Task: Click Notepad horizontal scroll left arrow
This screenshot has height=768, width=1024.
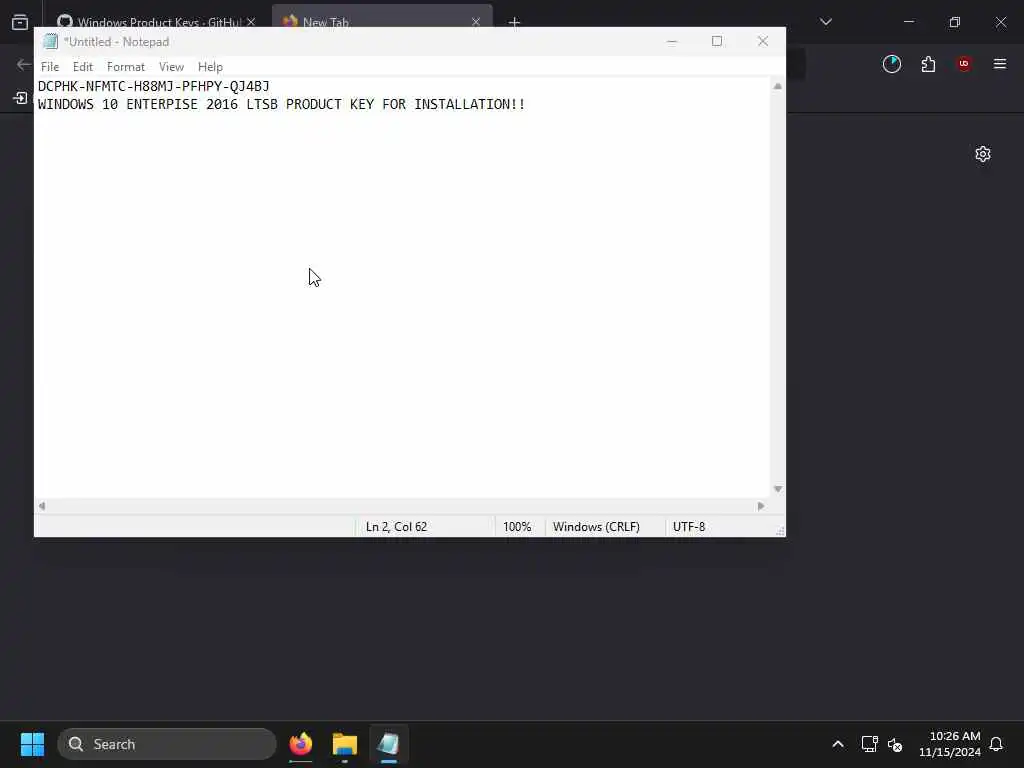Action: click(42, 506)
